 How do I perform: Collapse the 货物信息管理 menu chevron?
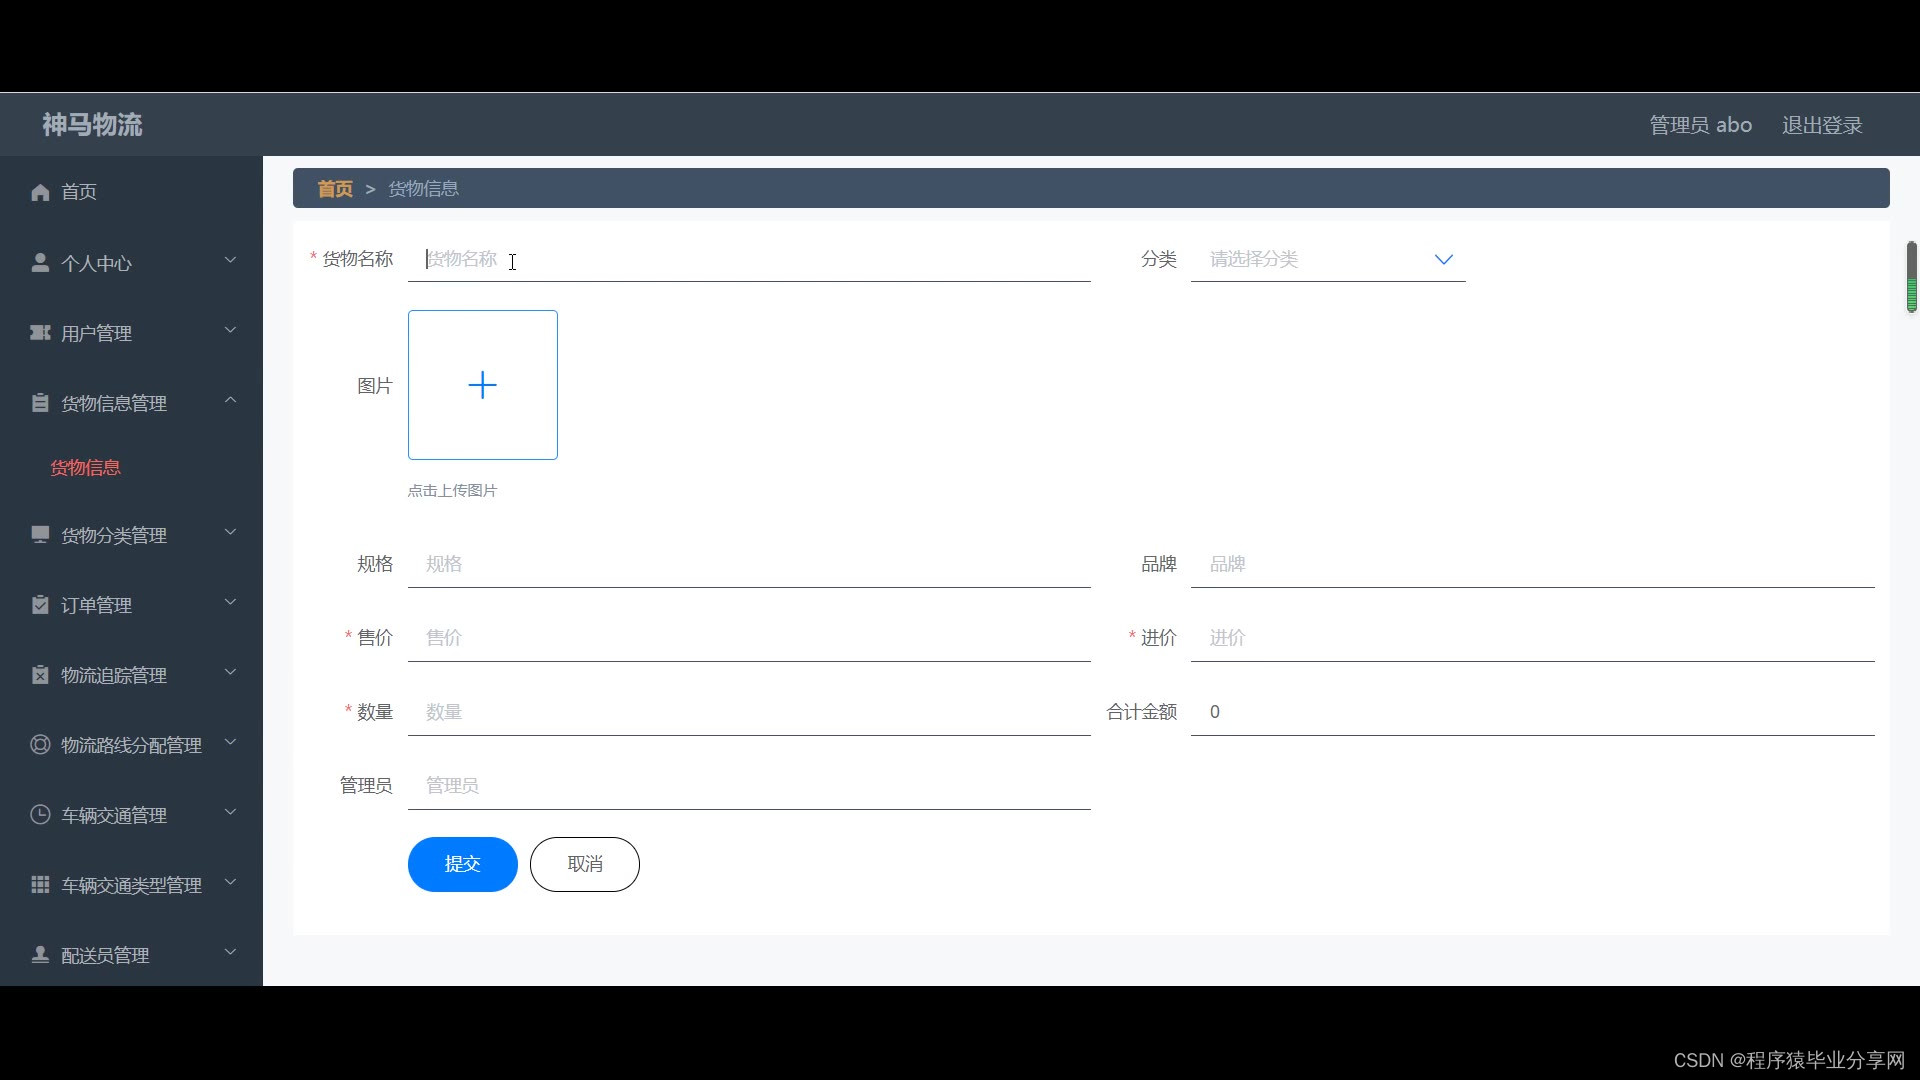pos(230,401)
